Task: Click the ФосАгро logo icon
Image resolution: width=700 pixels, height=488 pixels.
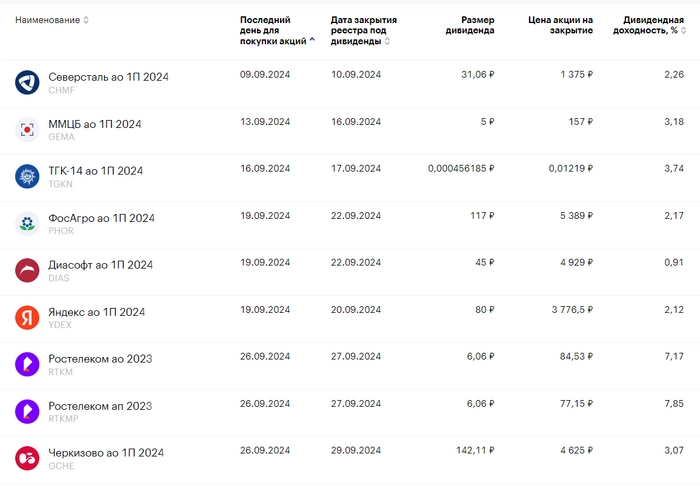Action: point(27,224)
